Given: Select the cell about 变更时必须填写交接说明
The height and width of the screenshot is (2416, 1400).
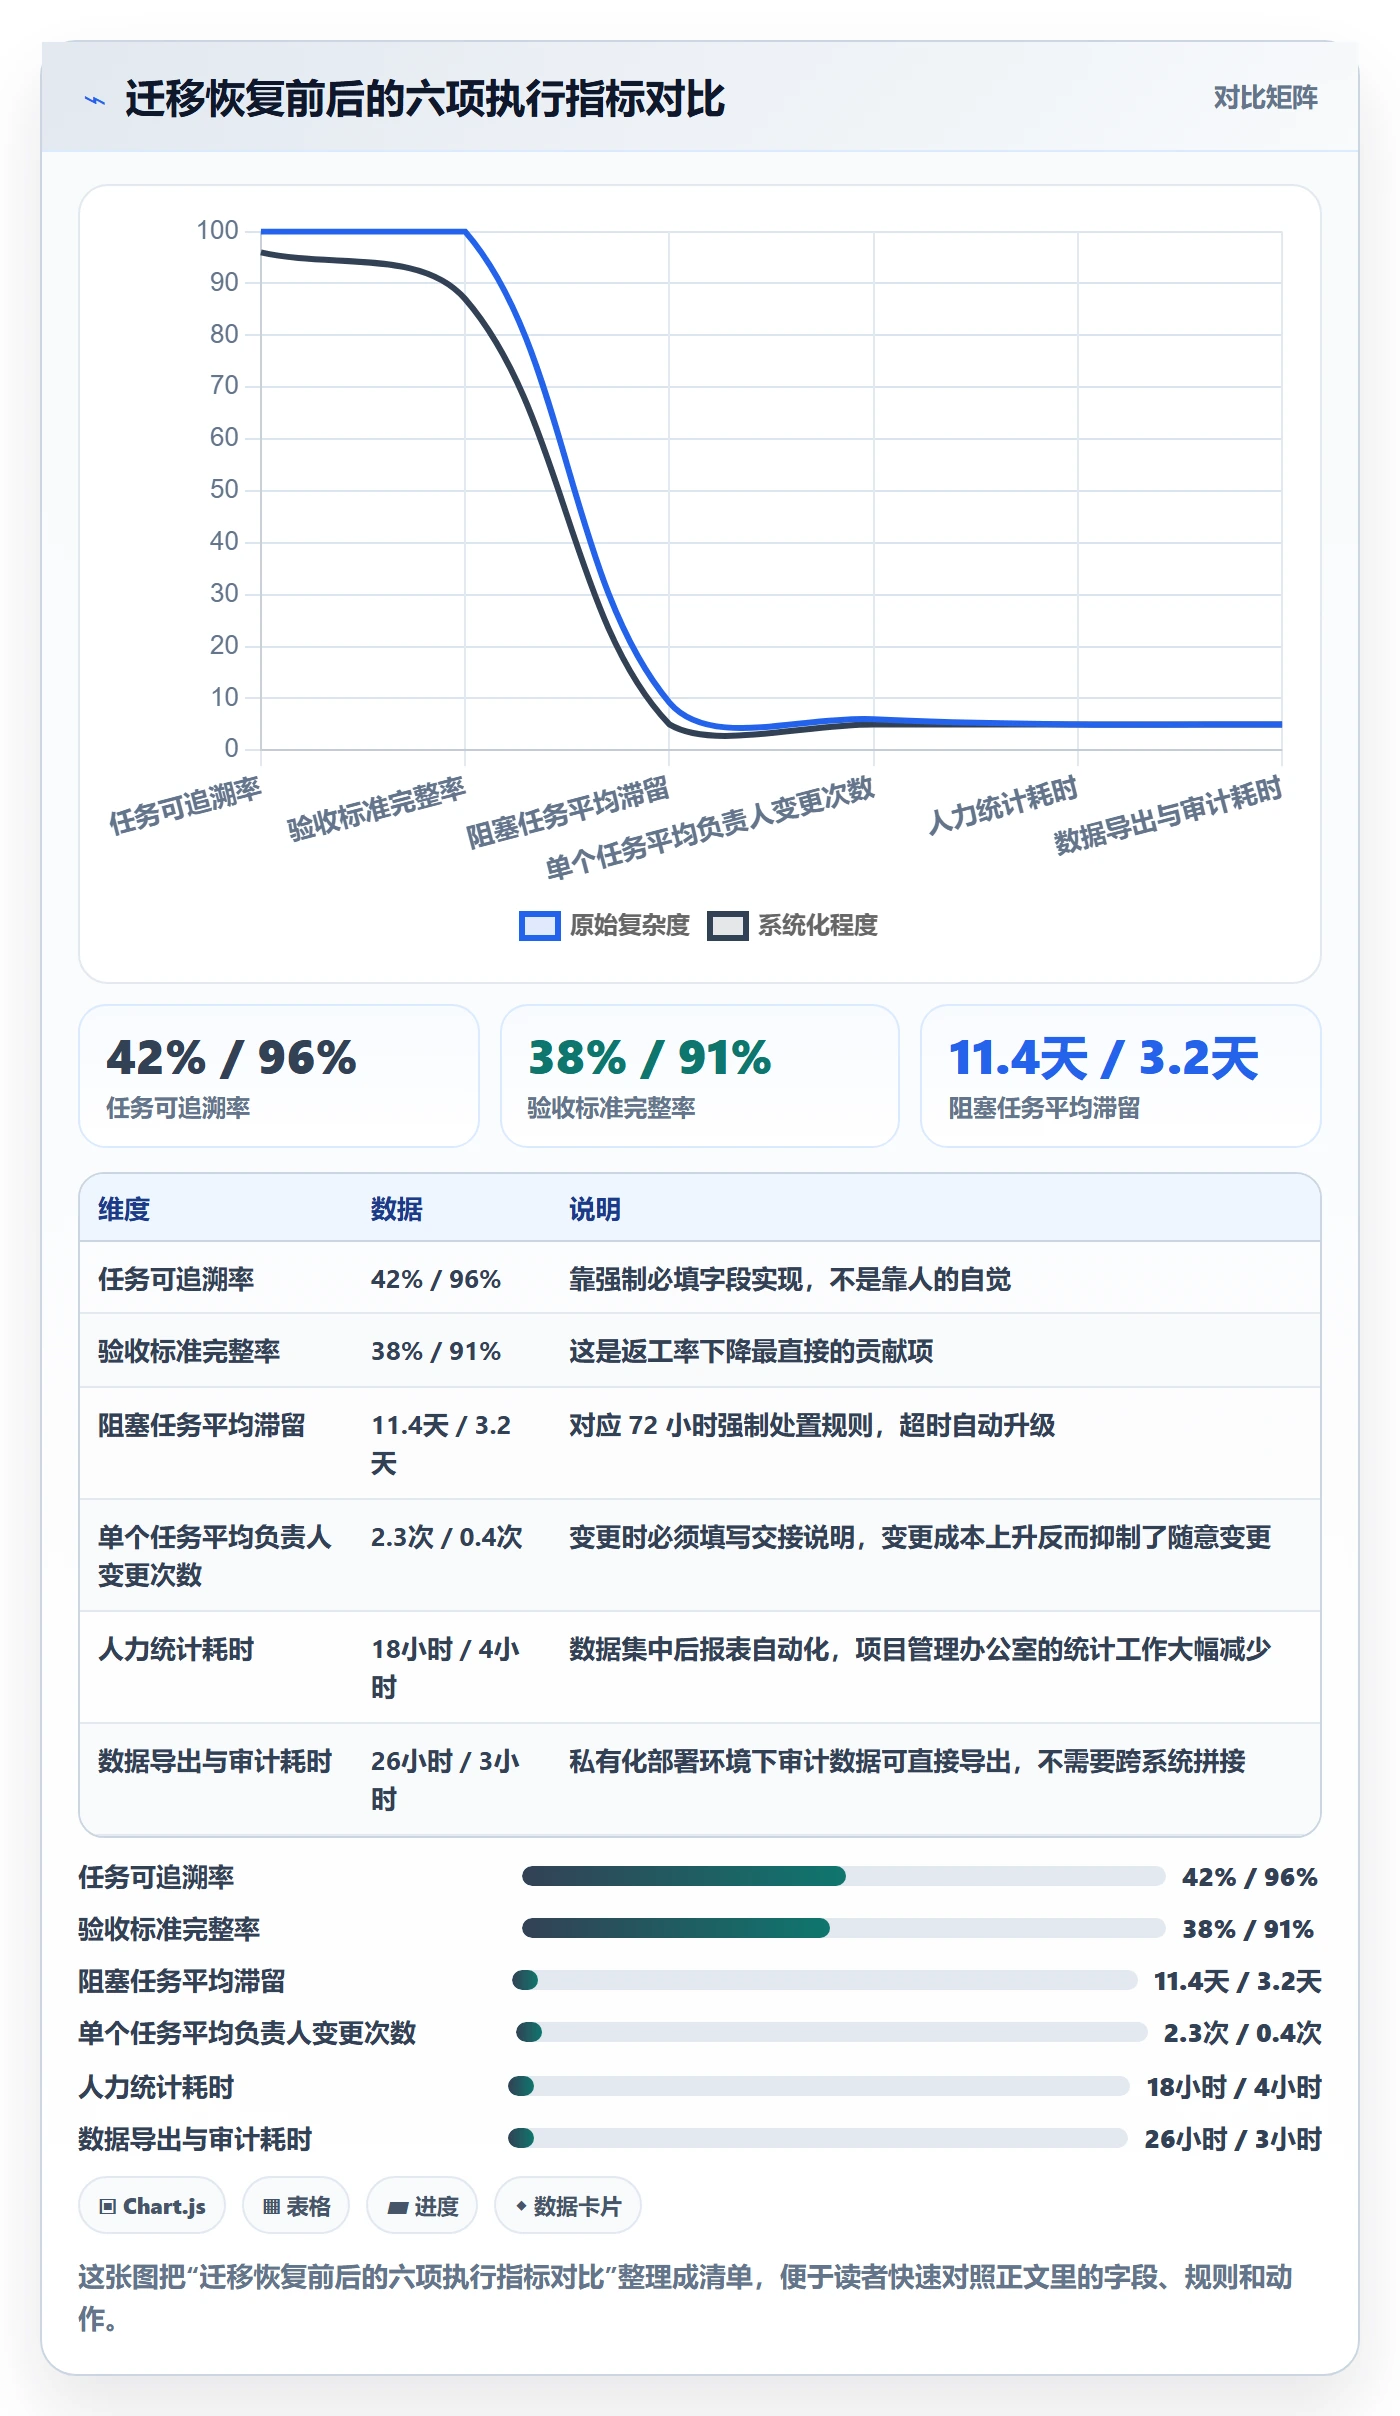Looking at the screenshot, I should click(x=920, y=1537).
